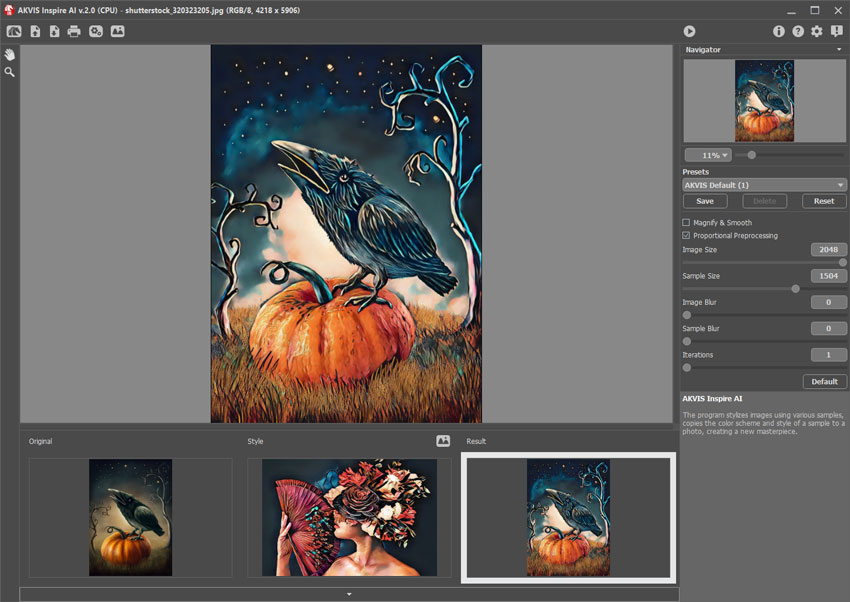The height and width of the screenshot is (602, 850).
Task: Click the print image icon
Action: tap(74, 31)
